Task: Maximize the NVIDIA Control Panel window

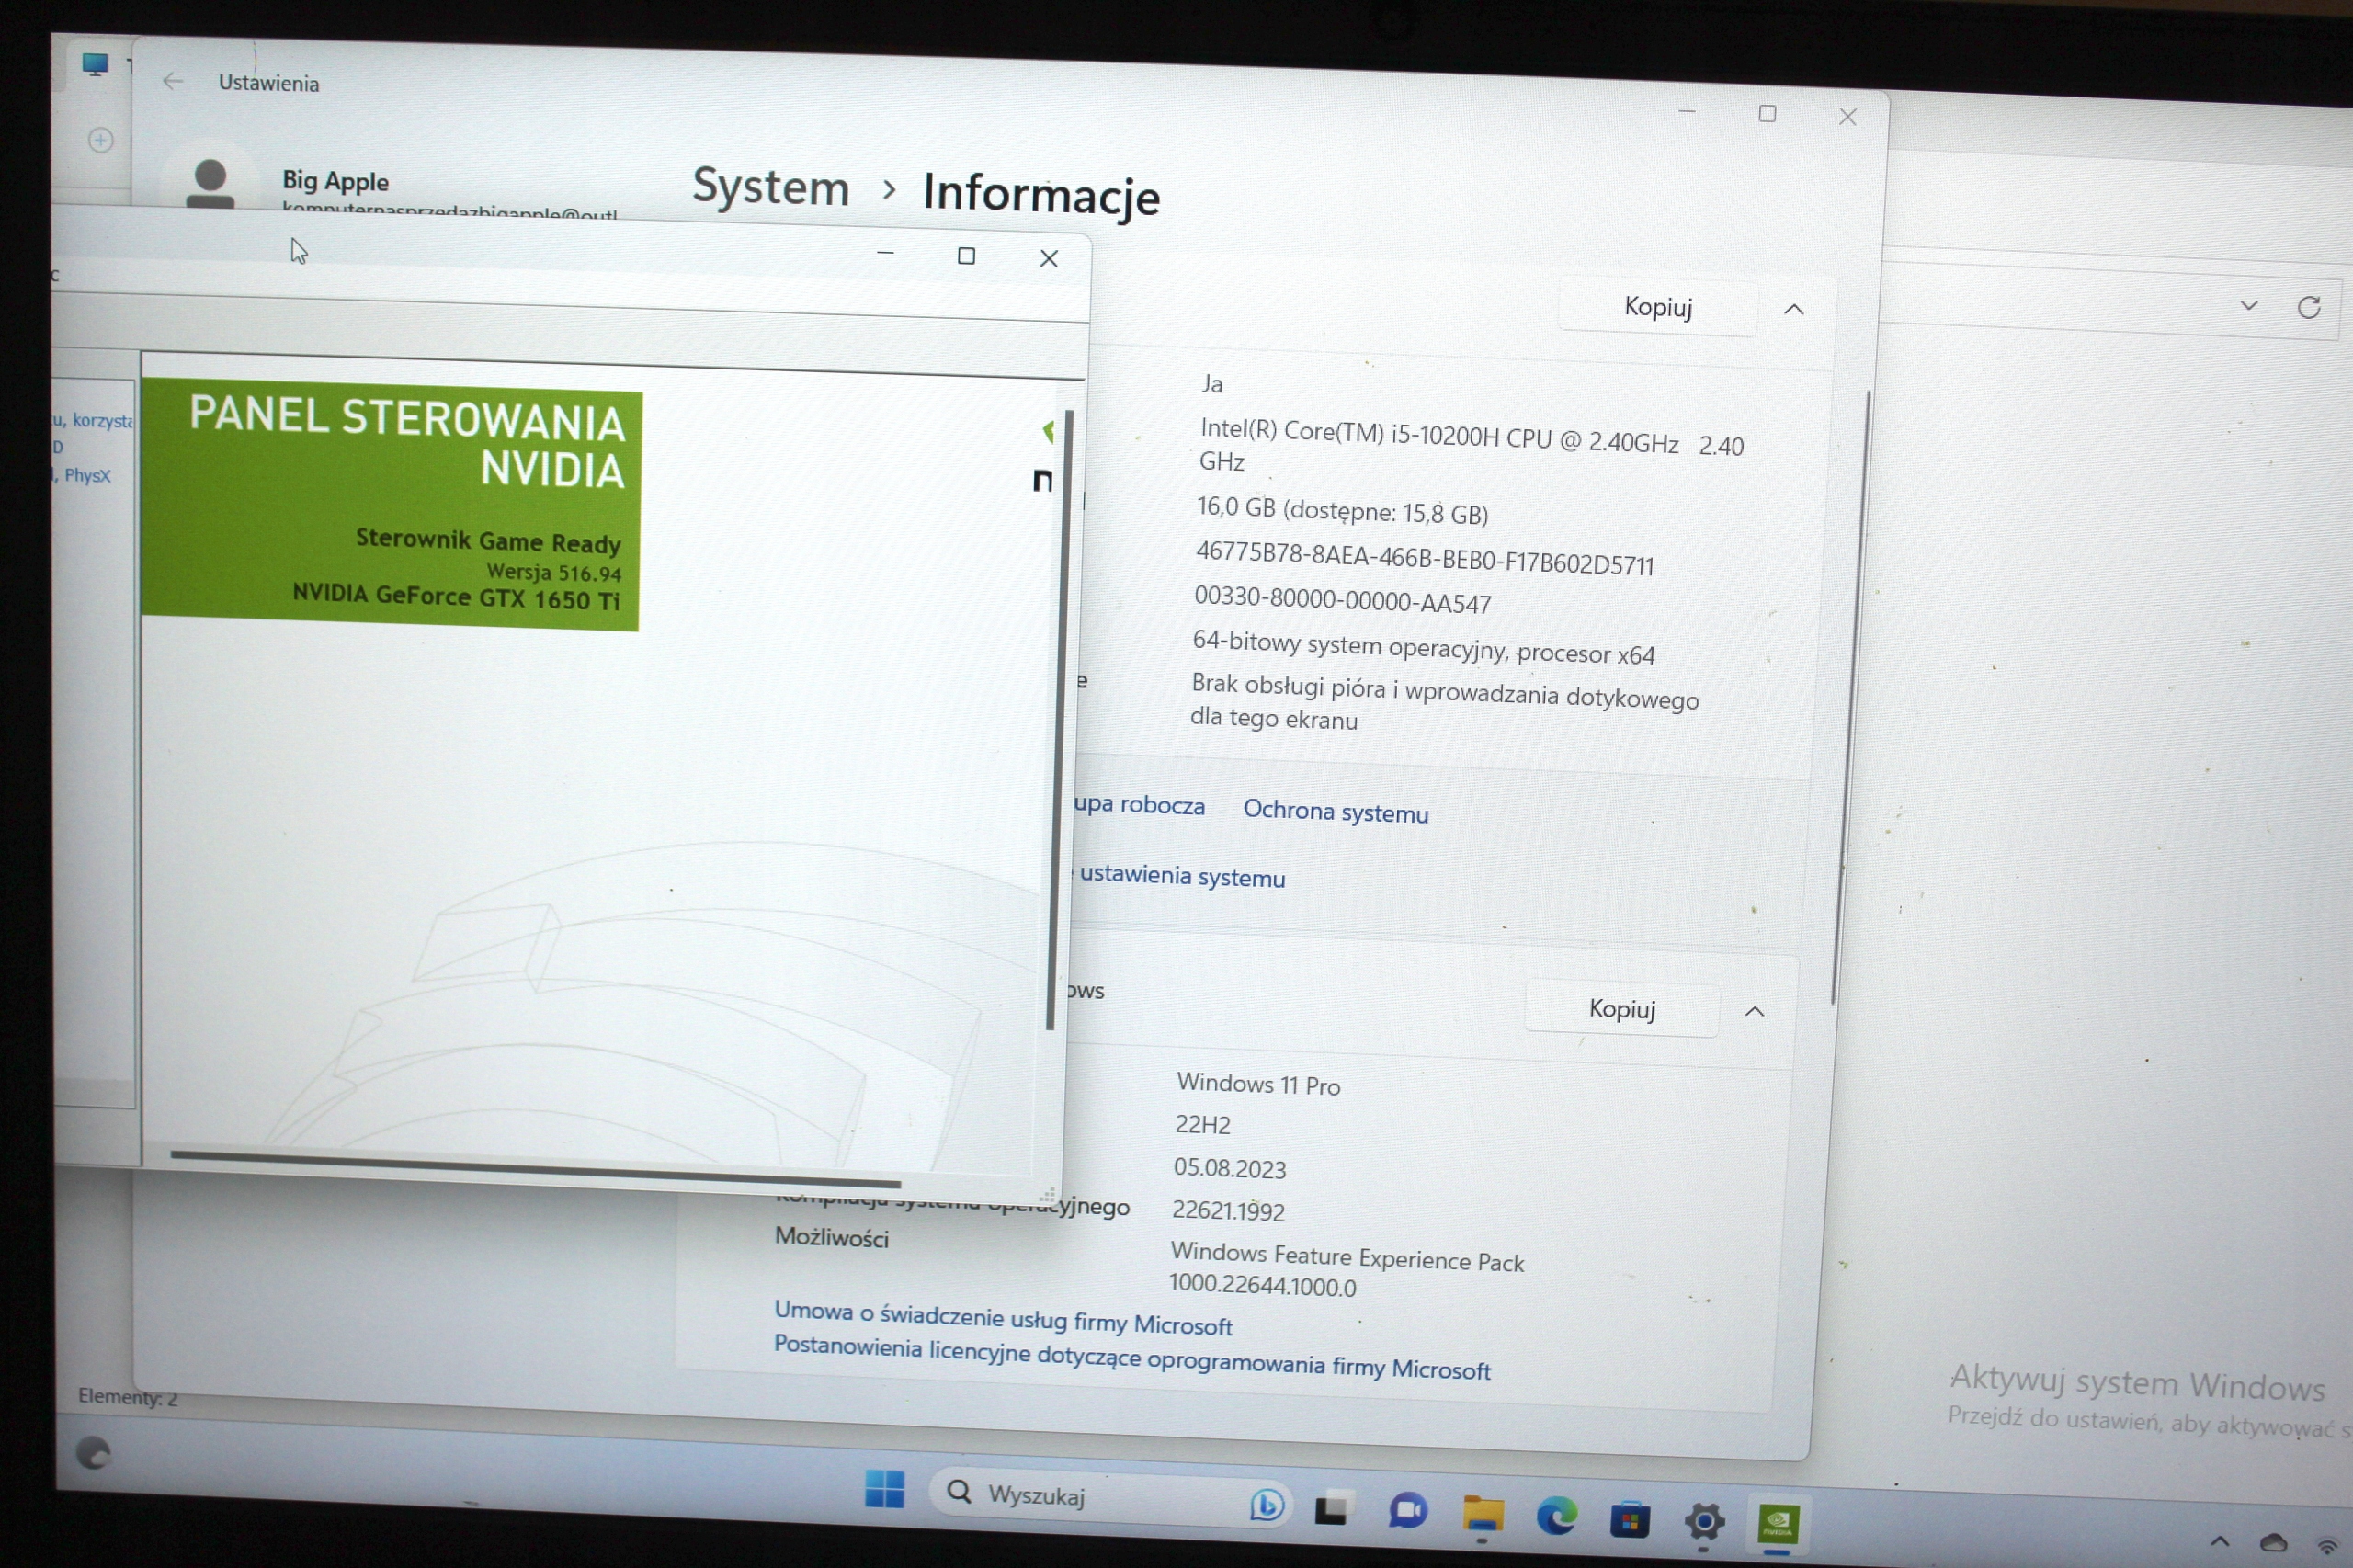Action: point(966,256)
